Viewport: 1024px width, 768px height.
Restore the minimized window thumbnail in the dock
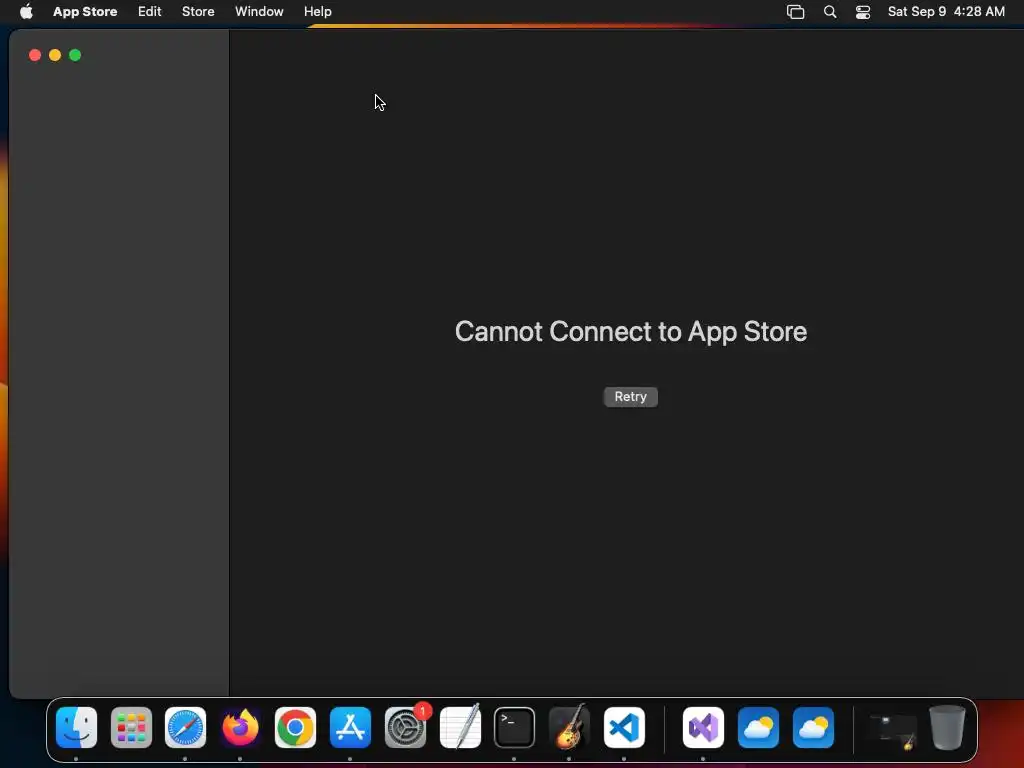click(893, 732)
